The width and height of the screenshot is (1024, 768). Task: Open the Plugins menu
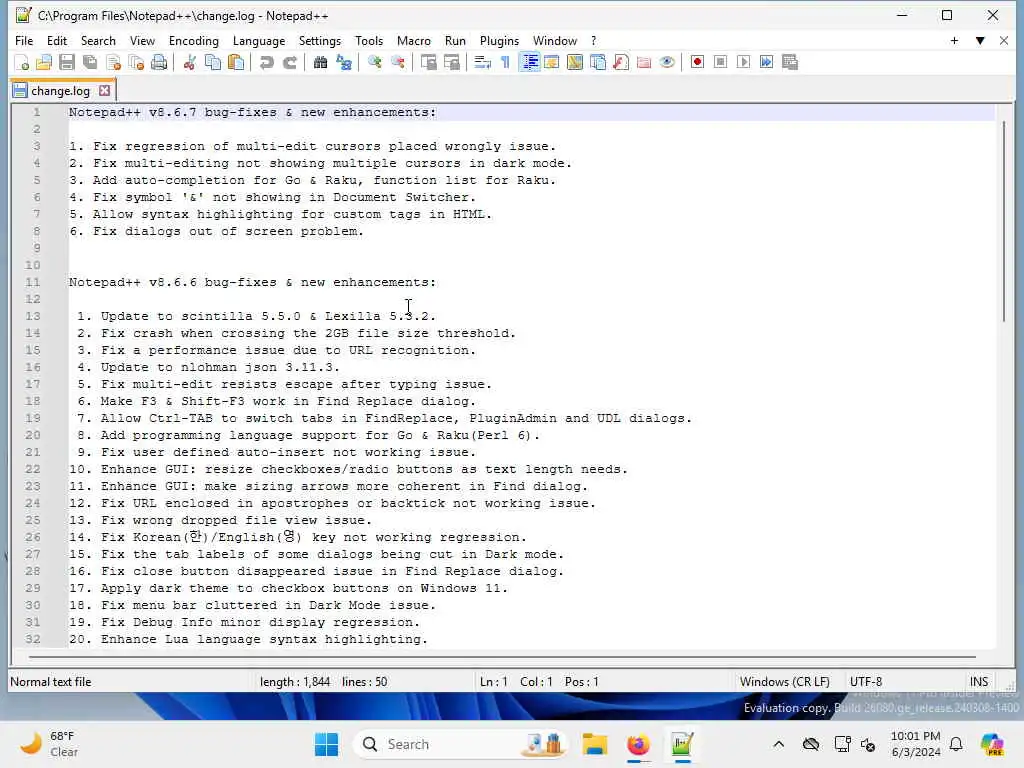coord(500,40)
